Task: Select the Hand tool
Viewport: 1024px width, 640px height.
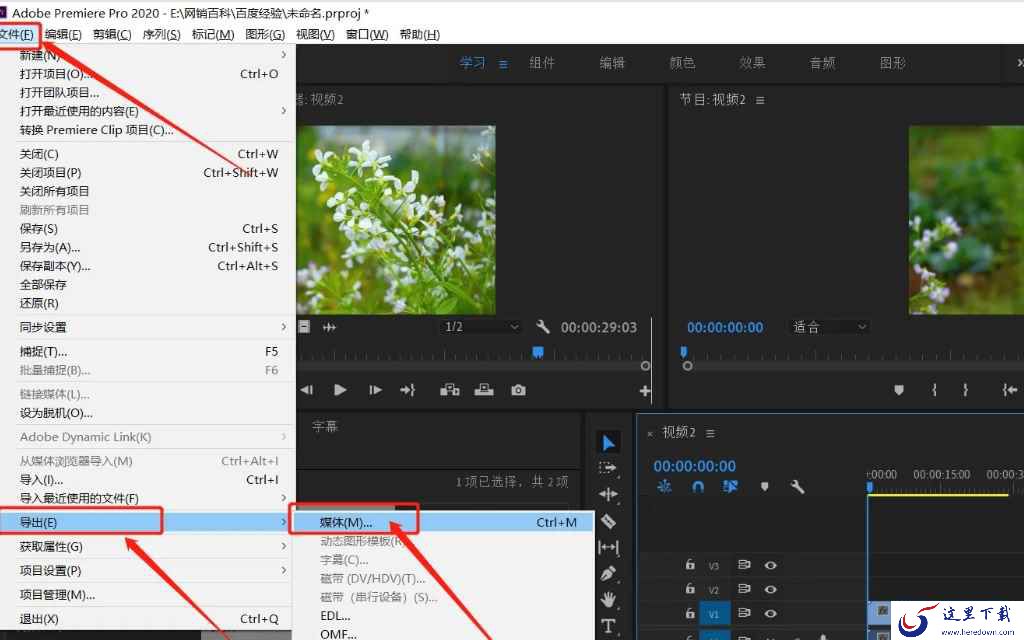Action: pyautogui.click(x=608, y=600)
